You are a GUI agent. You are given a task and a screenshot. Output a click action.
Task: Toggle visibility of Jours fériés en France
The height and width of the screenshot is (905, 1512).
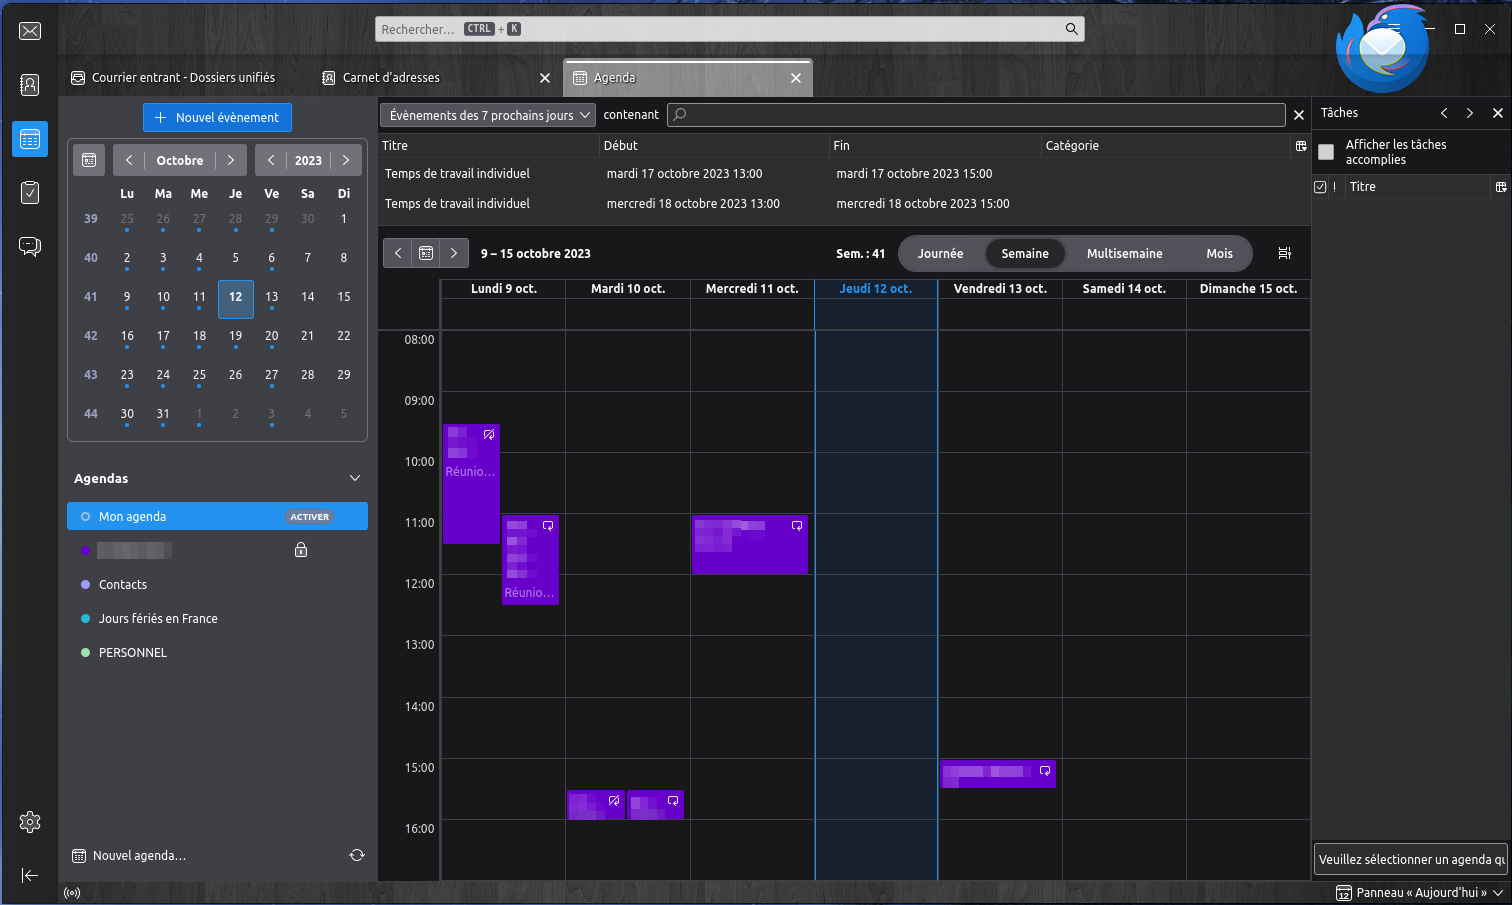(86, 619)
